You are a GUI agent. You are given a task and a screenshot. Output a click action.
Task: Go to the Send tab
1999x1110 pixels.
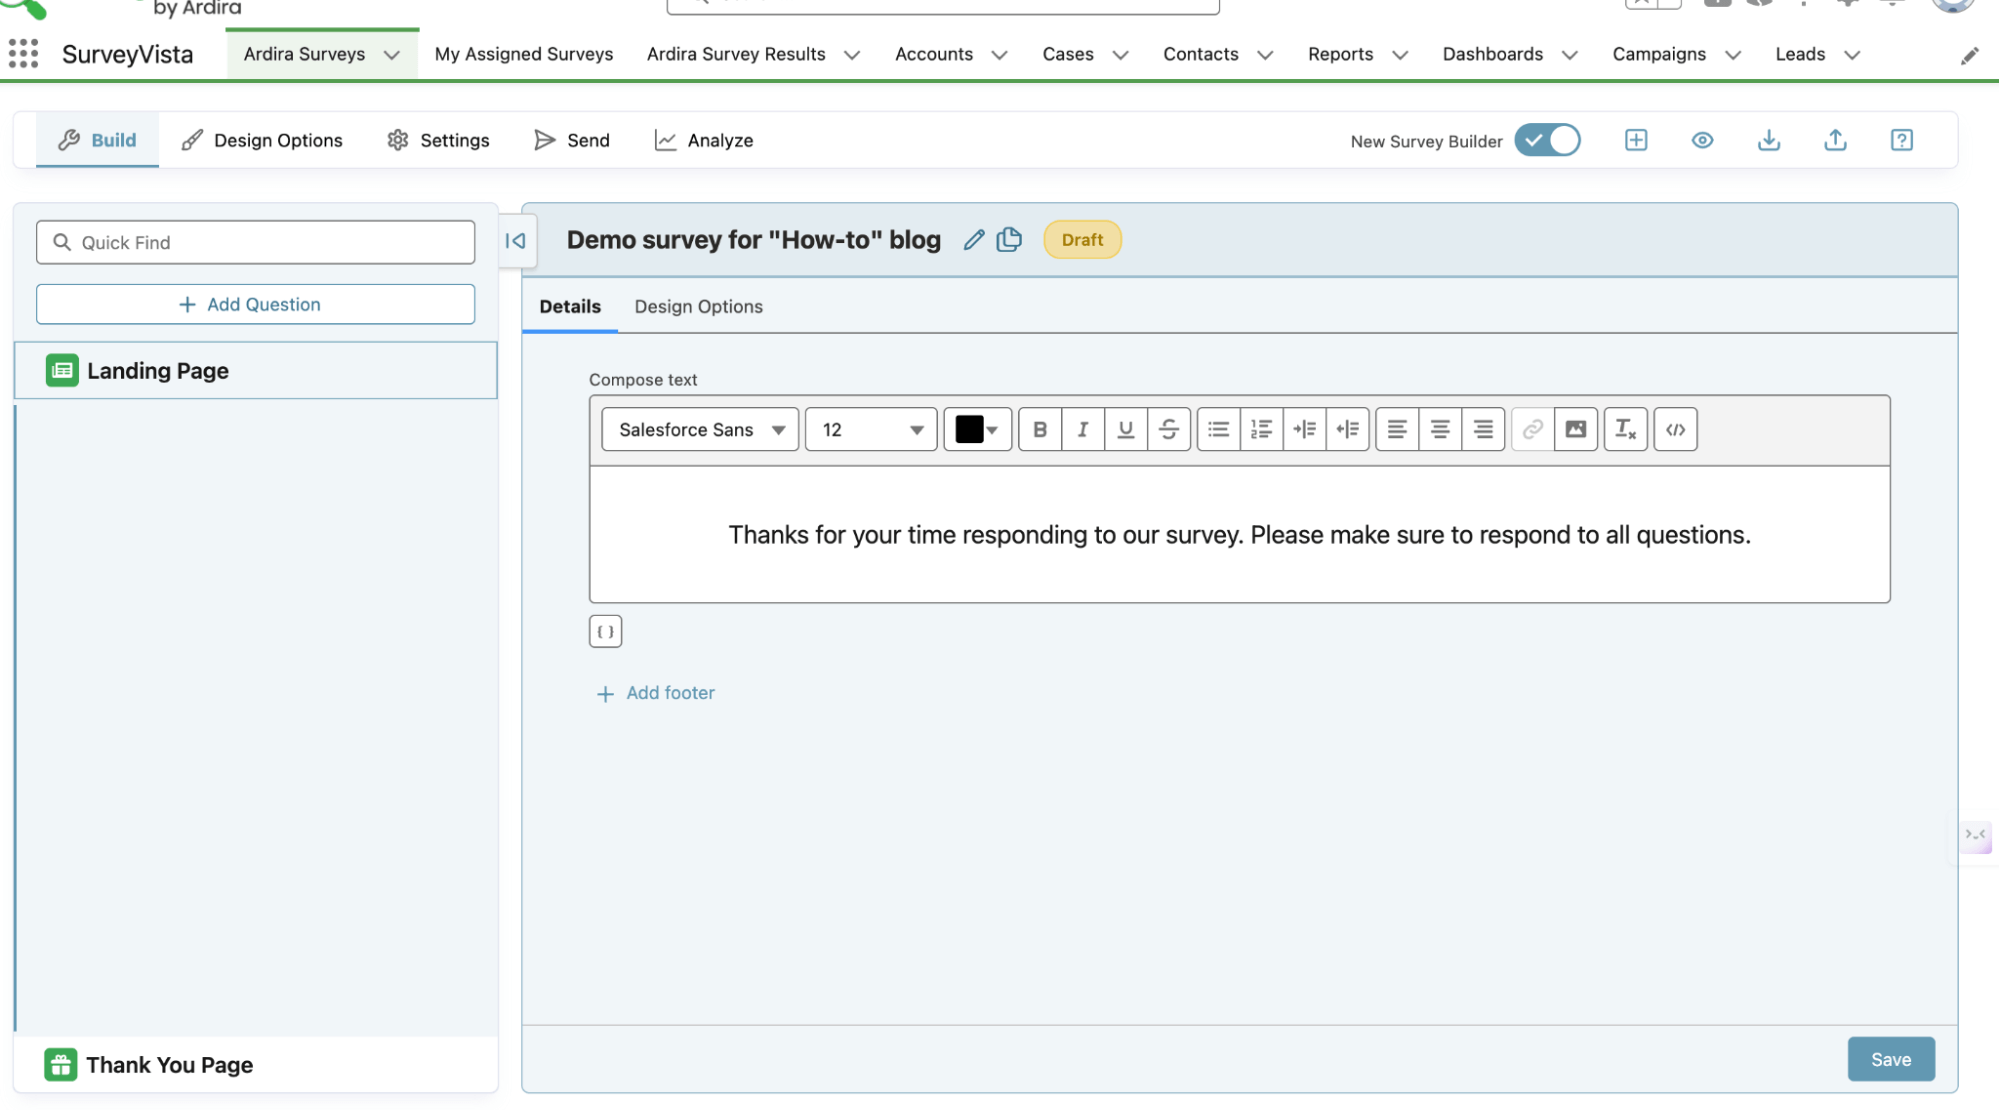(572, 140)
